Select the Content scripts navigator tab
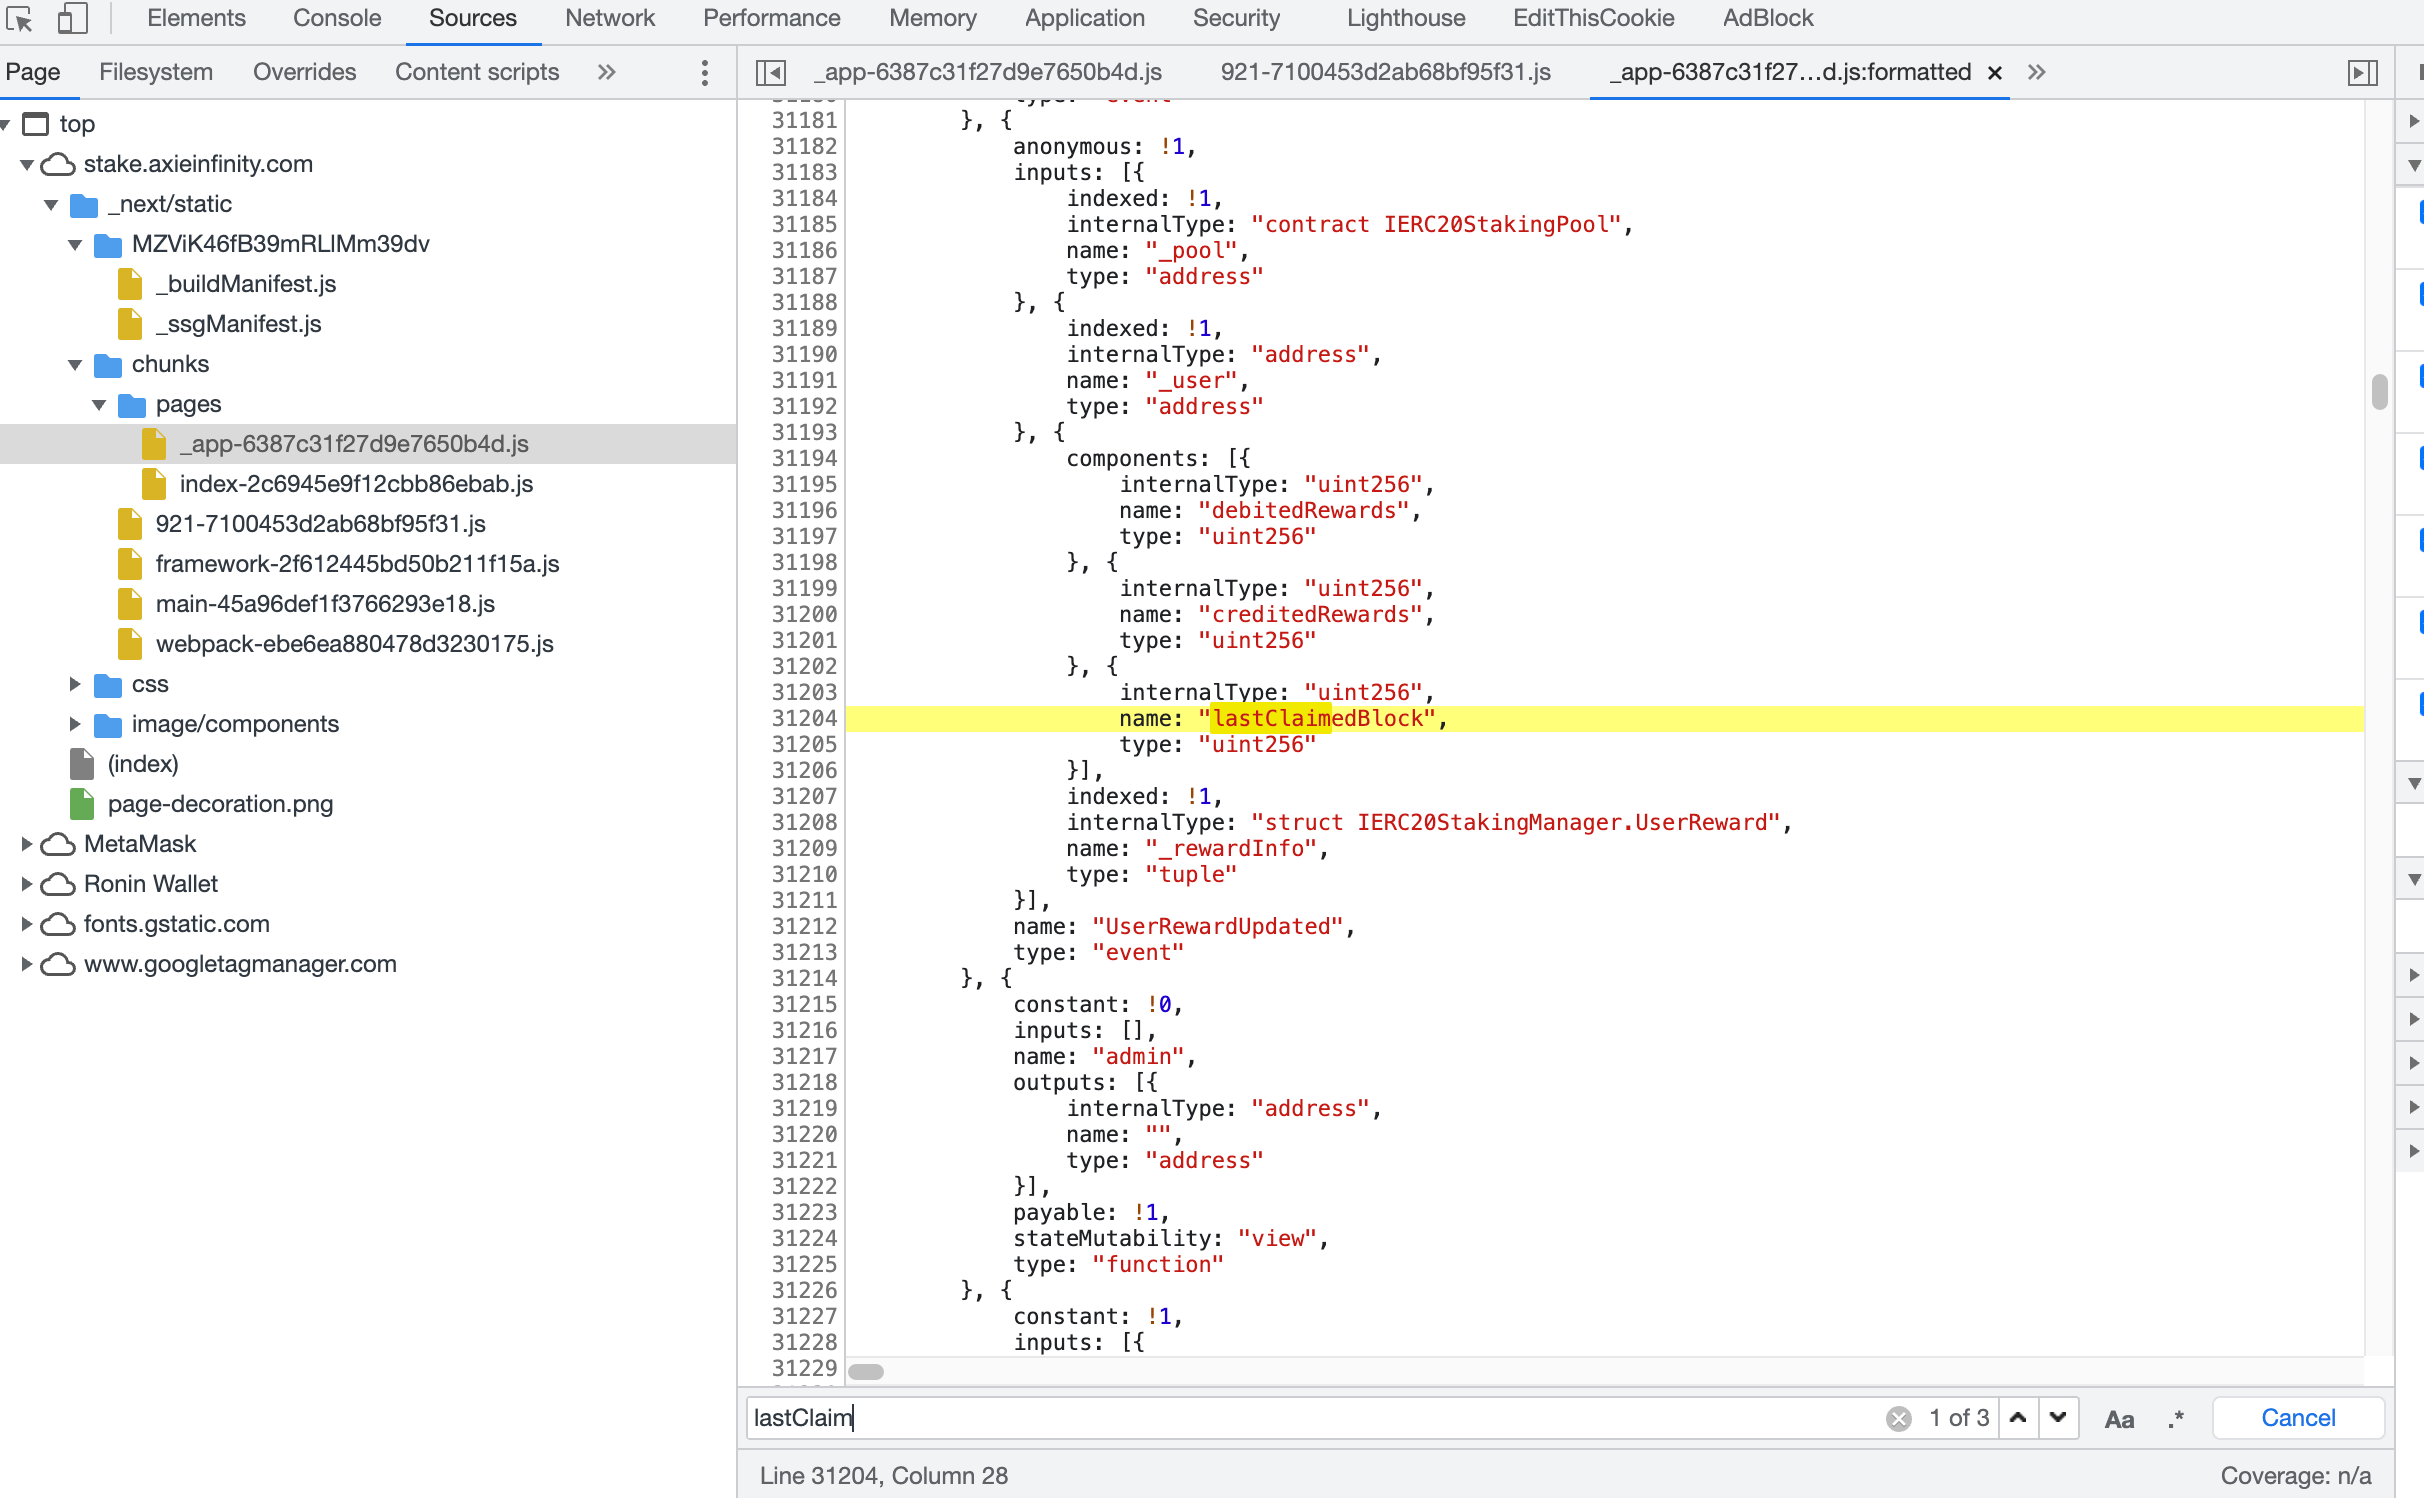This screenshot has width=2424, height=1498. pyautogui.click(x=477, y=72)
